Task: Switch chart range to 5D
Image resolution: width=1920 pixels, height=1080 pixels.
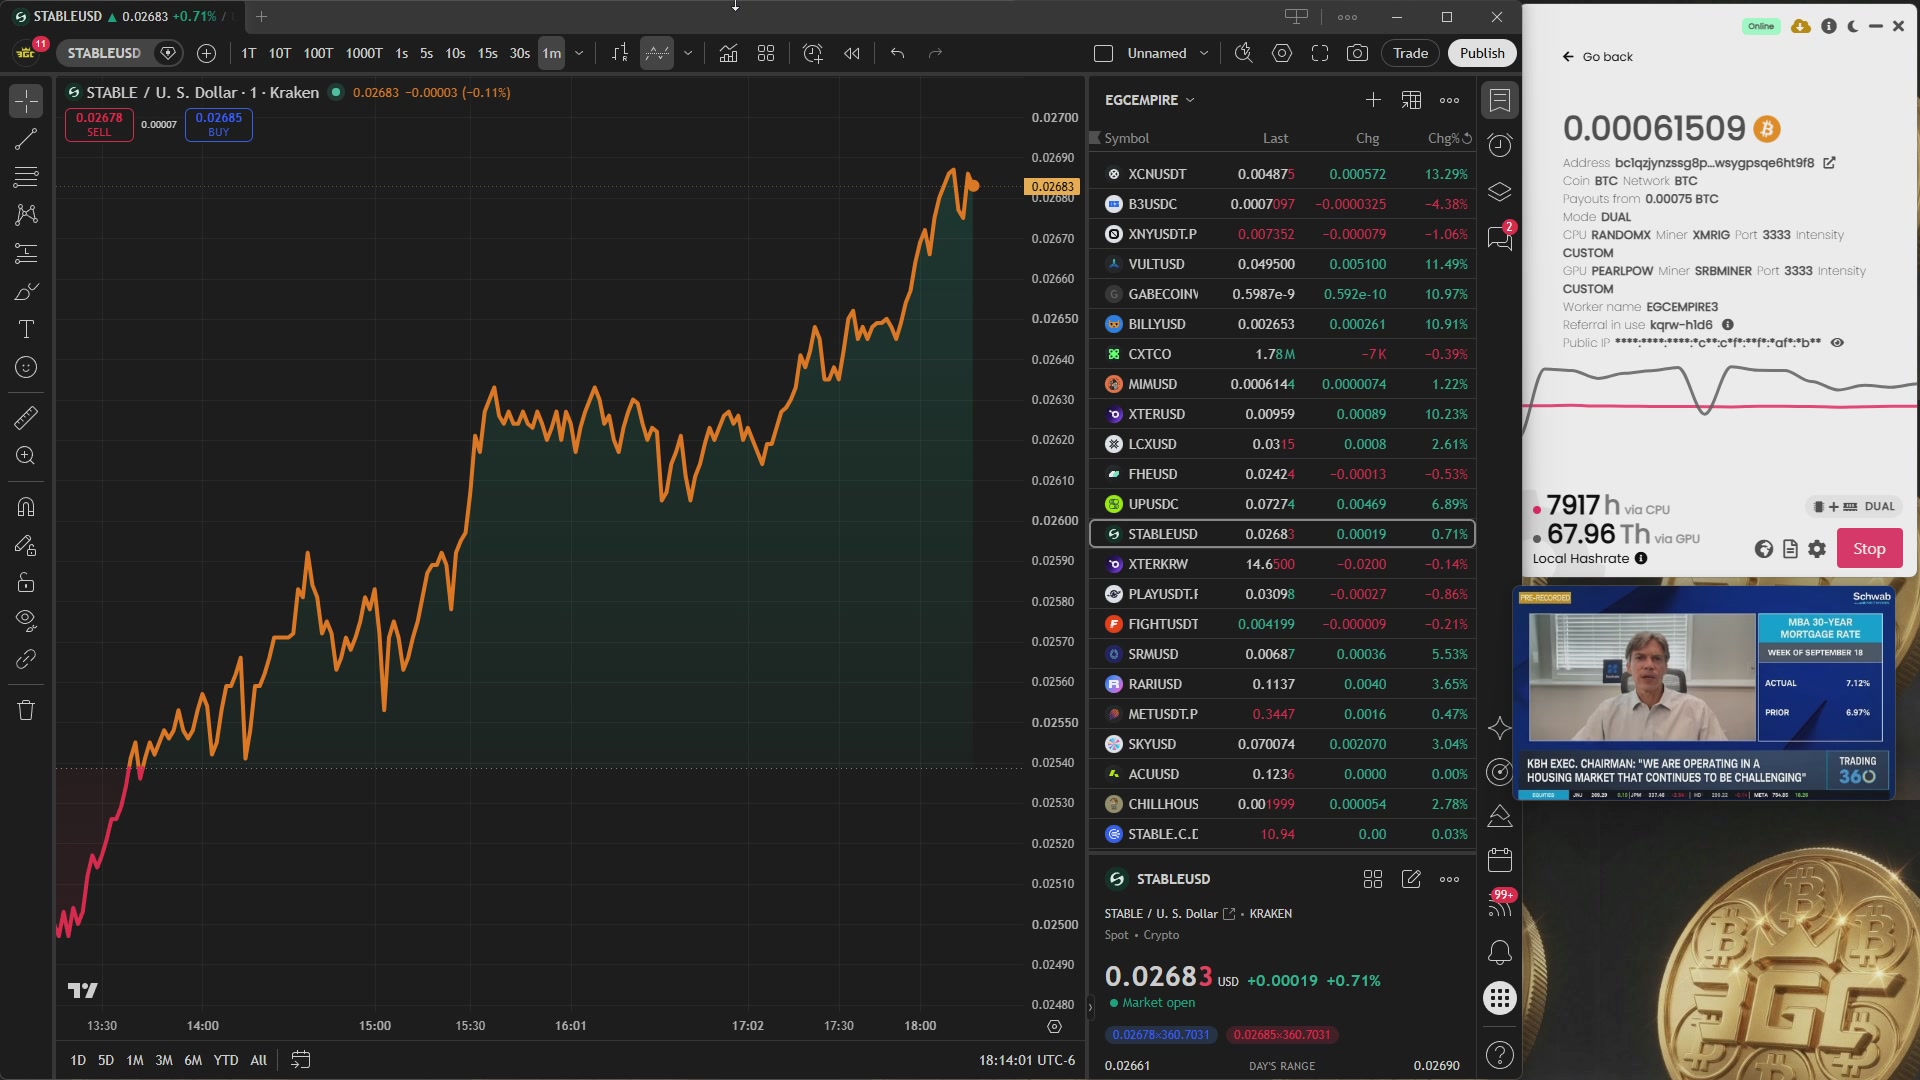Action: pos(106,1060)
